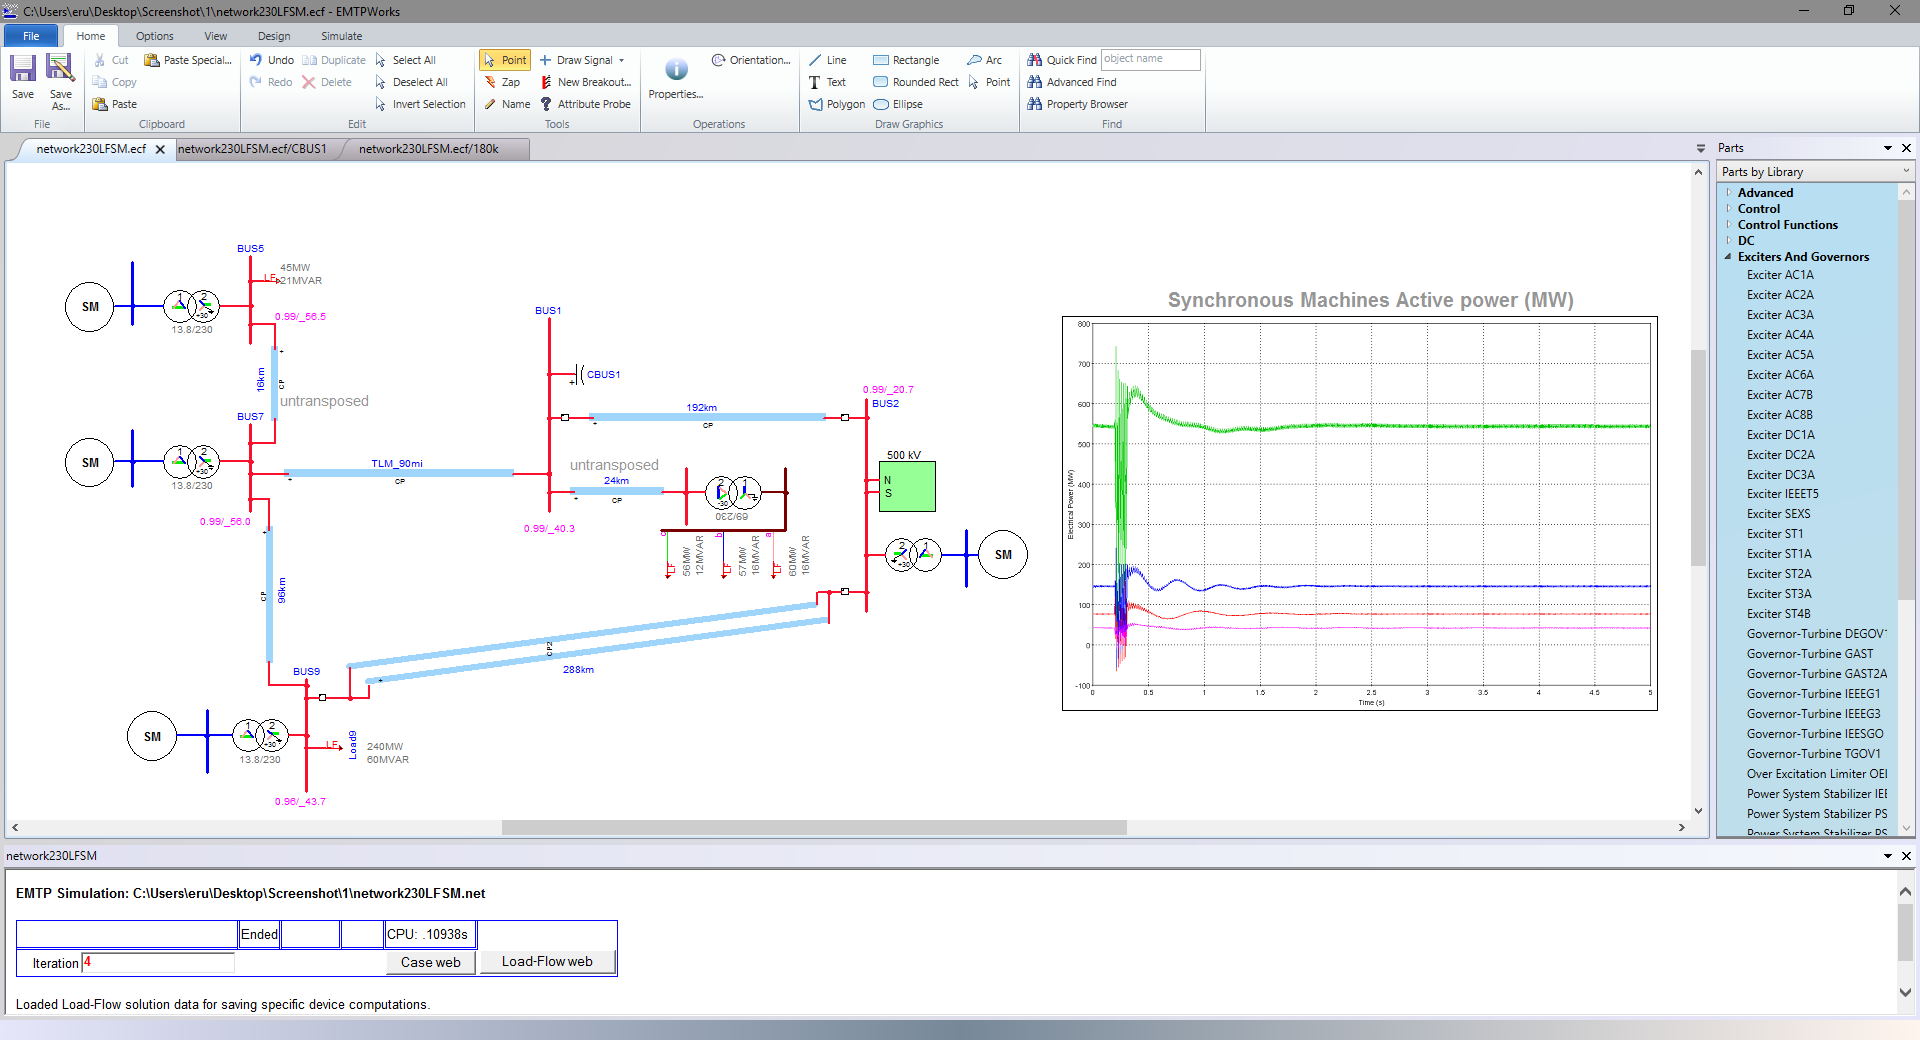Choose the Polygon drawing tool

click(836, 104)
